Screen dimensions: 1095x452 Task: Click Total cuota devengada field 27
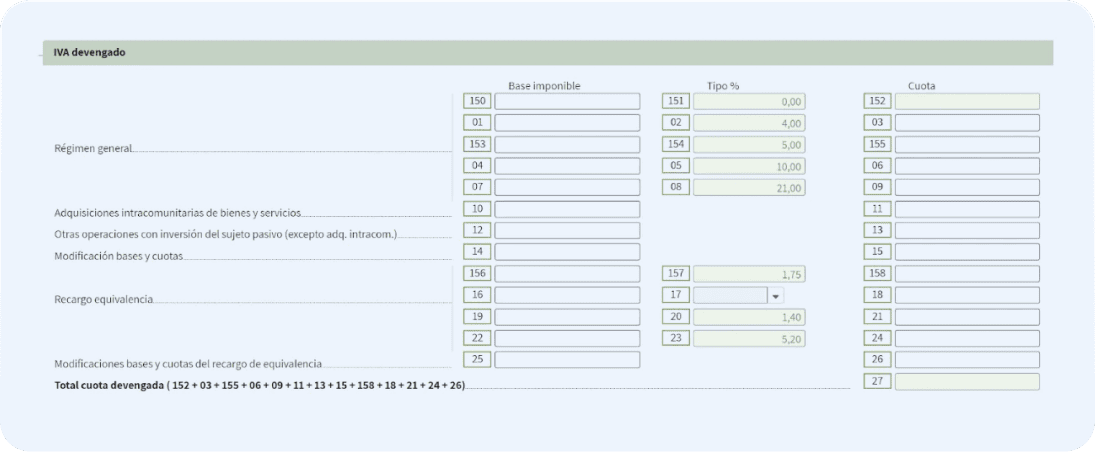(967, 382)
